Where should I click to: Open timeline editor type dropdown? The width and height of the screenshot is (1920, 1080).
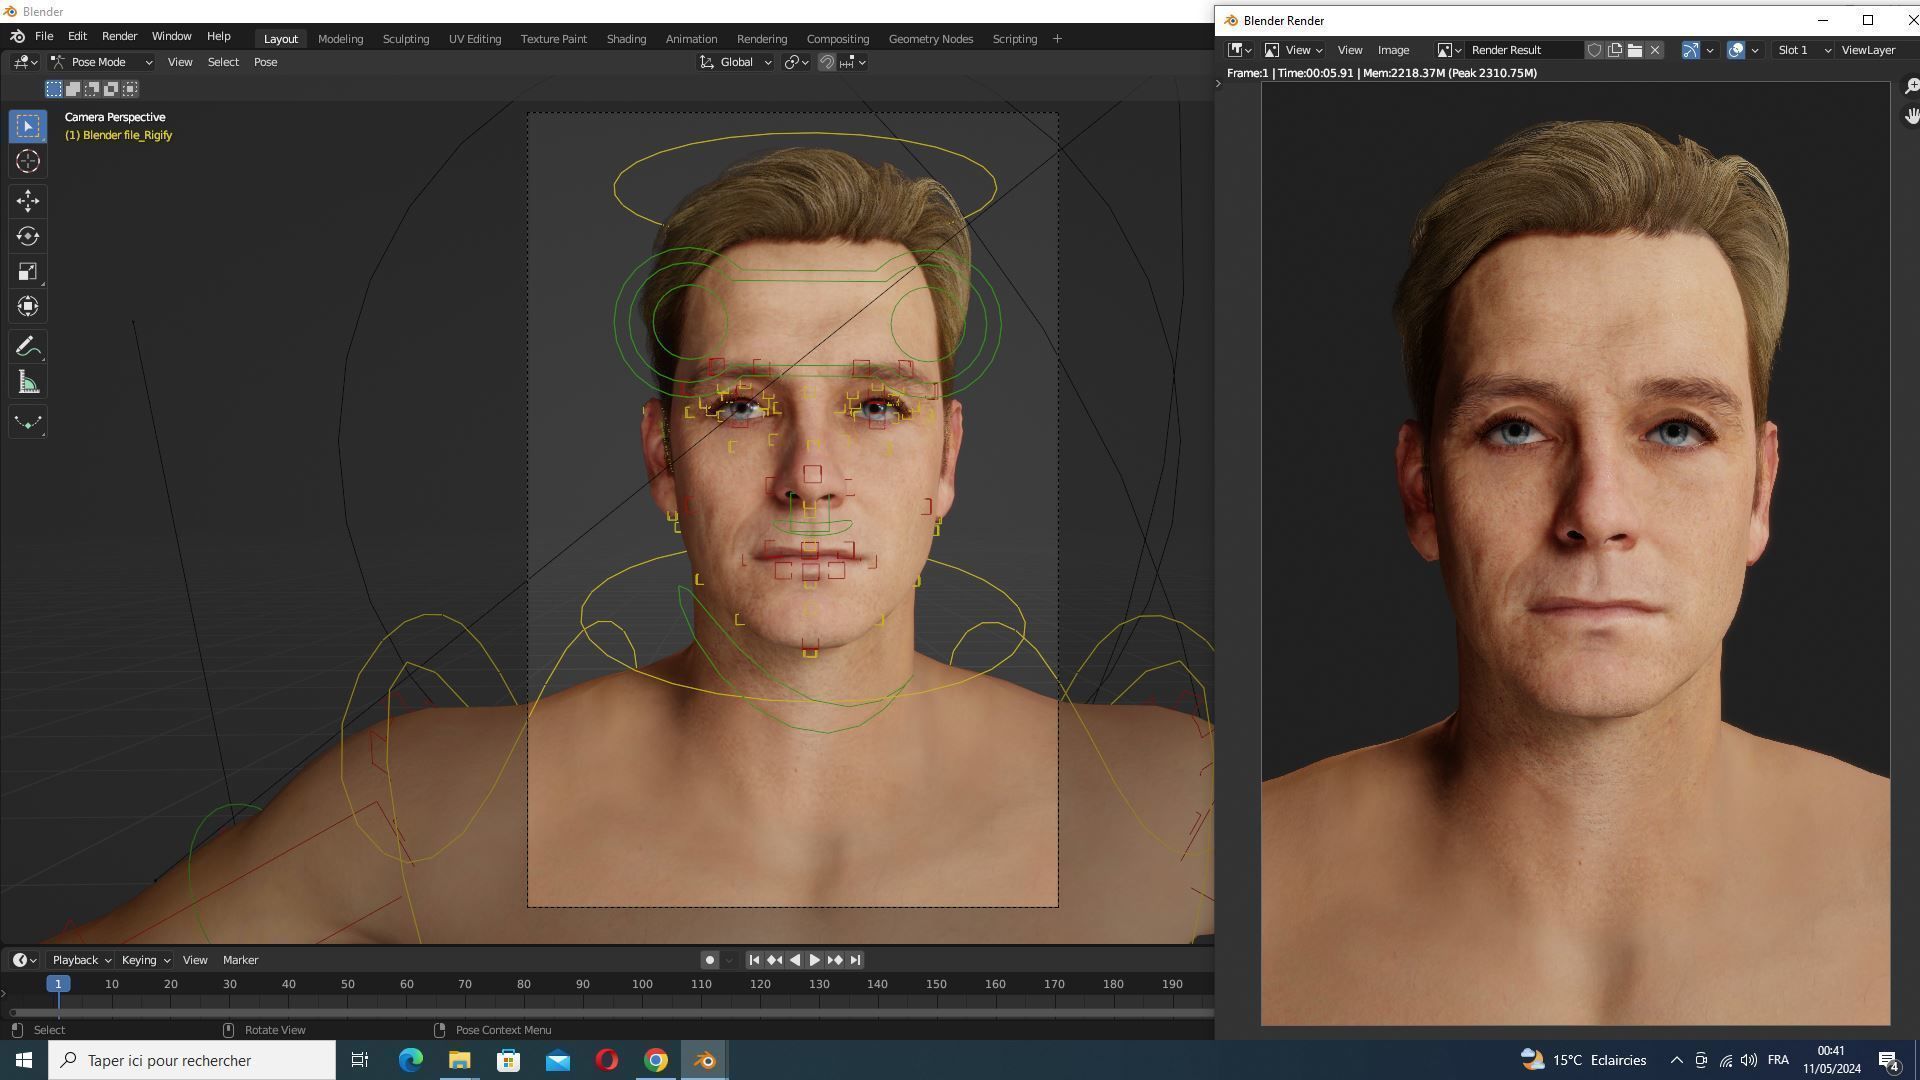click(x=25, y=960)
